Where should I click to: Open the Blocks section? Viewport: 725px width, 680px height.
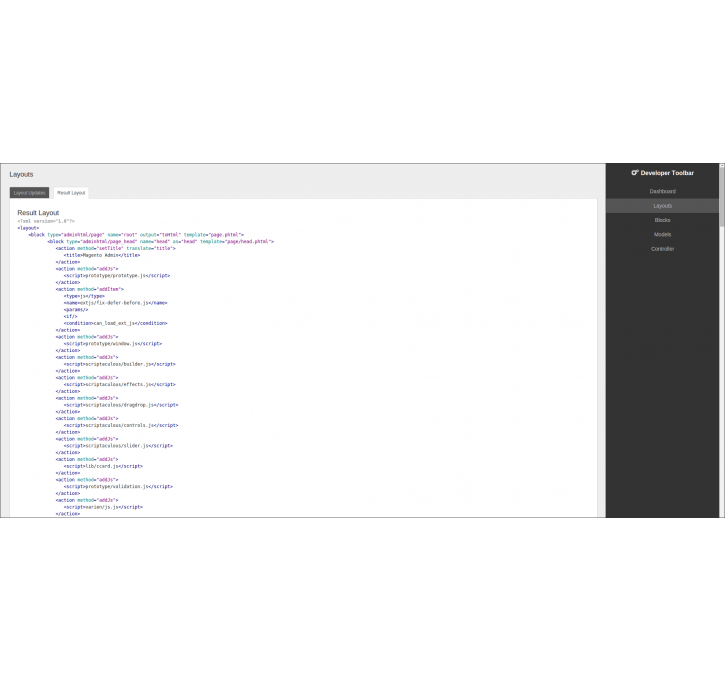pyautogui.click(x=662, y=220)
